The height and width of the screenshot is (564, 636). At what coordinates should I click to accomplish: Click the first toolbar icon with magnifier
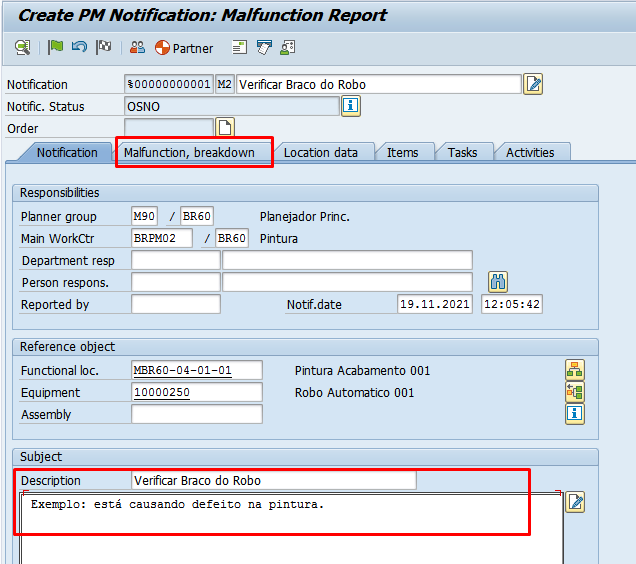(x=23, y=47)
